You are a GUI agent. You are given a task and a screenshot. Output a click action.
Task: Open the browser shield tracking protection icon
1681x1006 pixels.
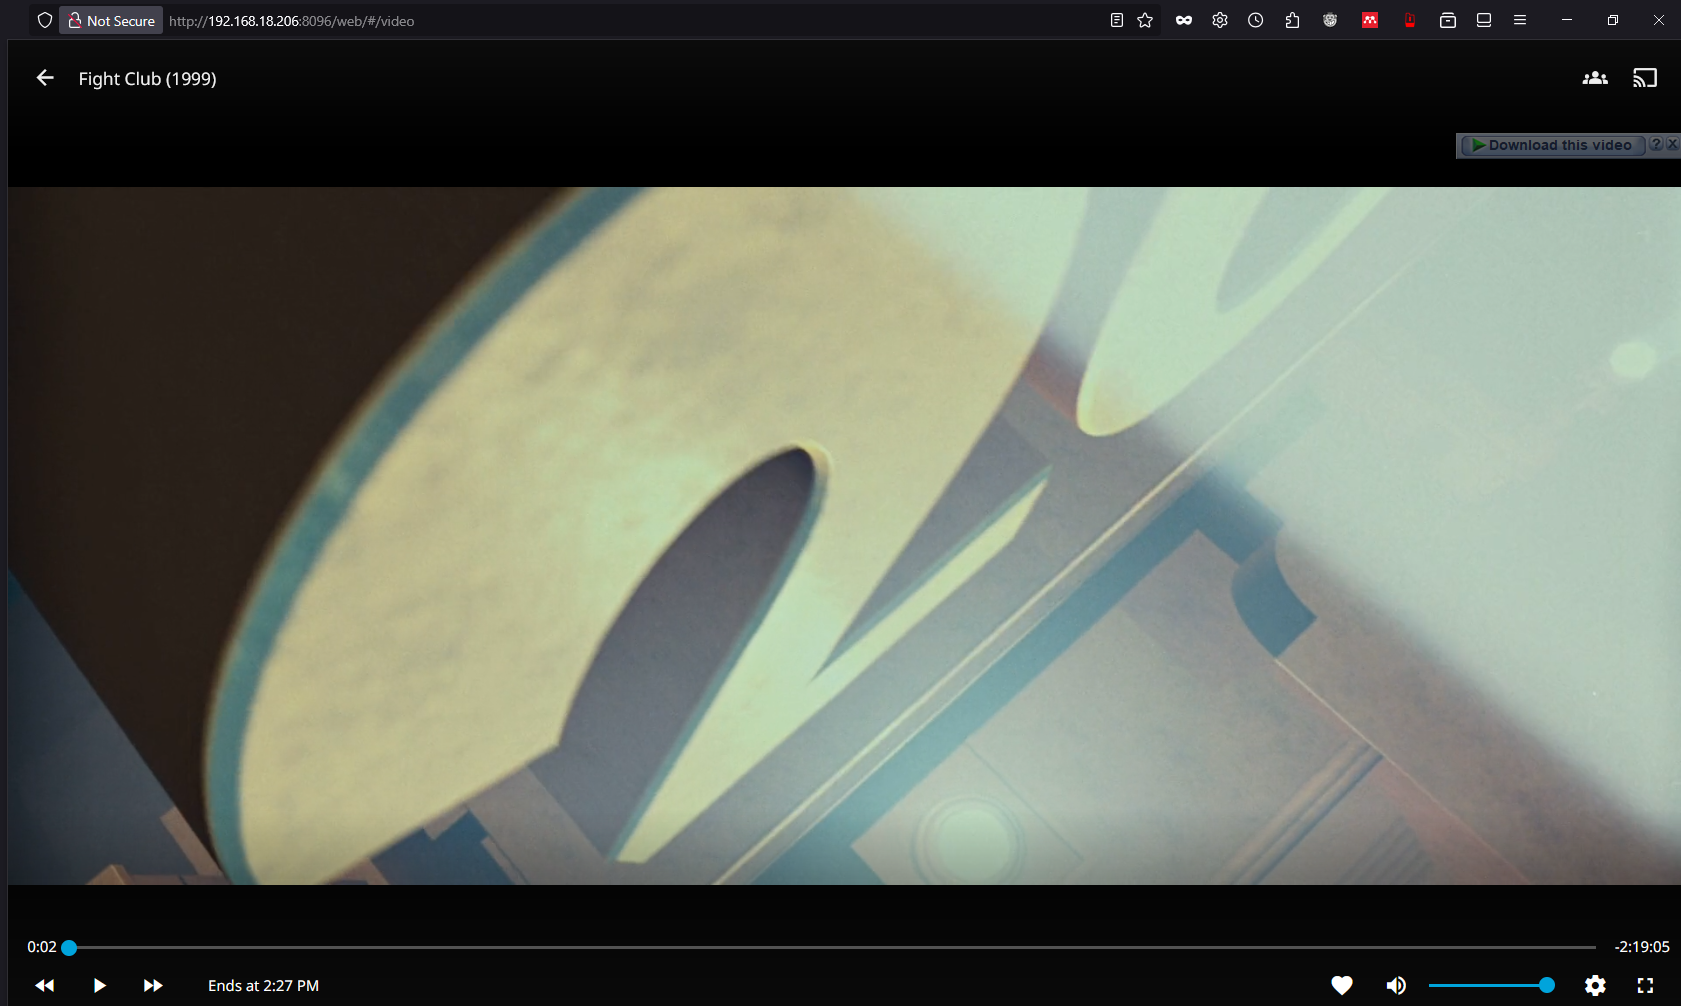[44, 20]
